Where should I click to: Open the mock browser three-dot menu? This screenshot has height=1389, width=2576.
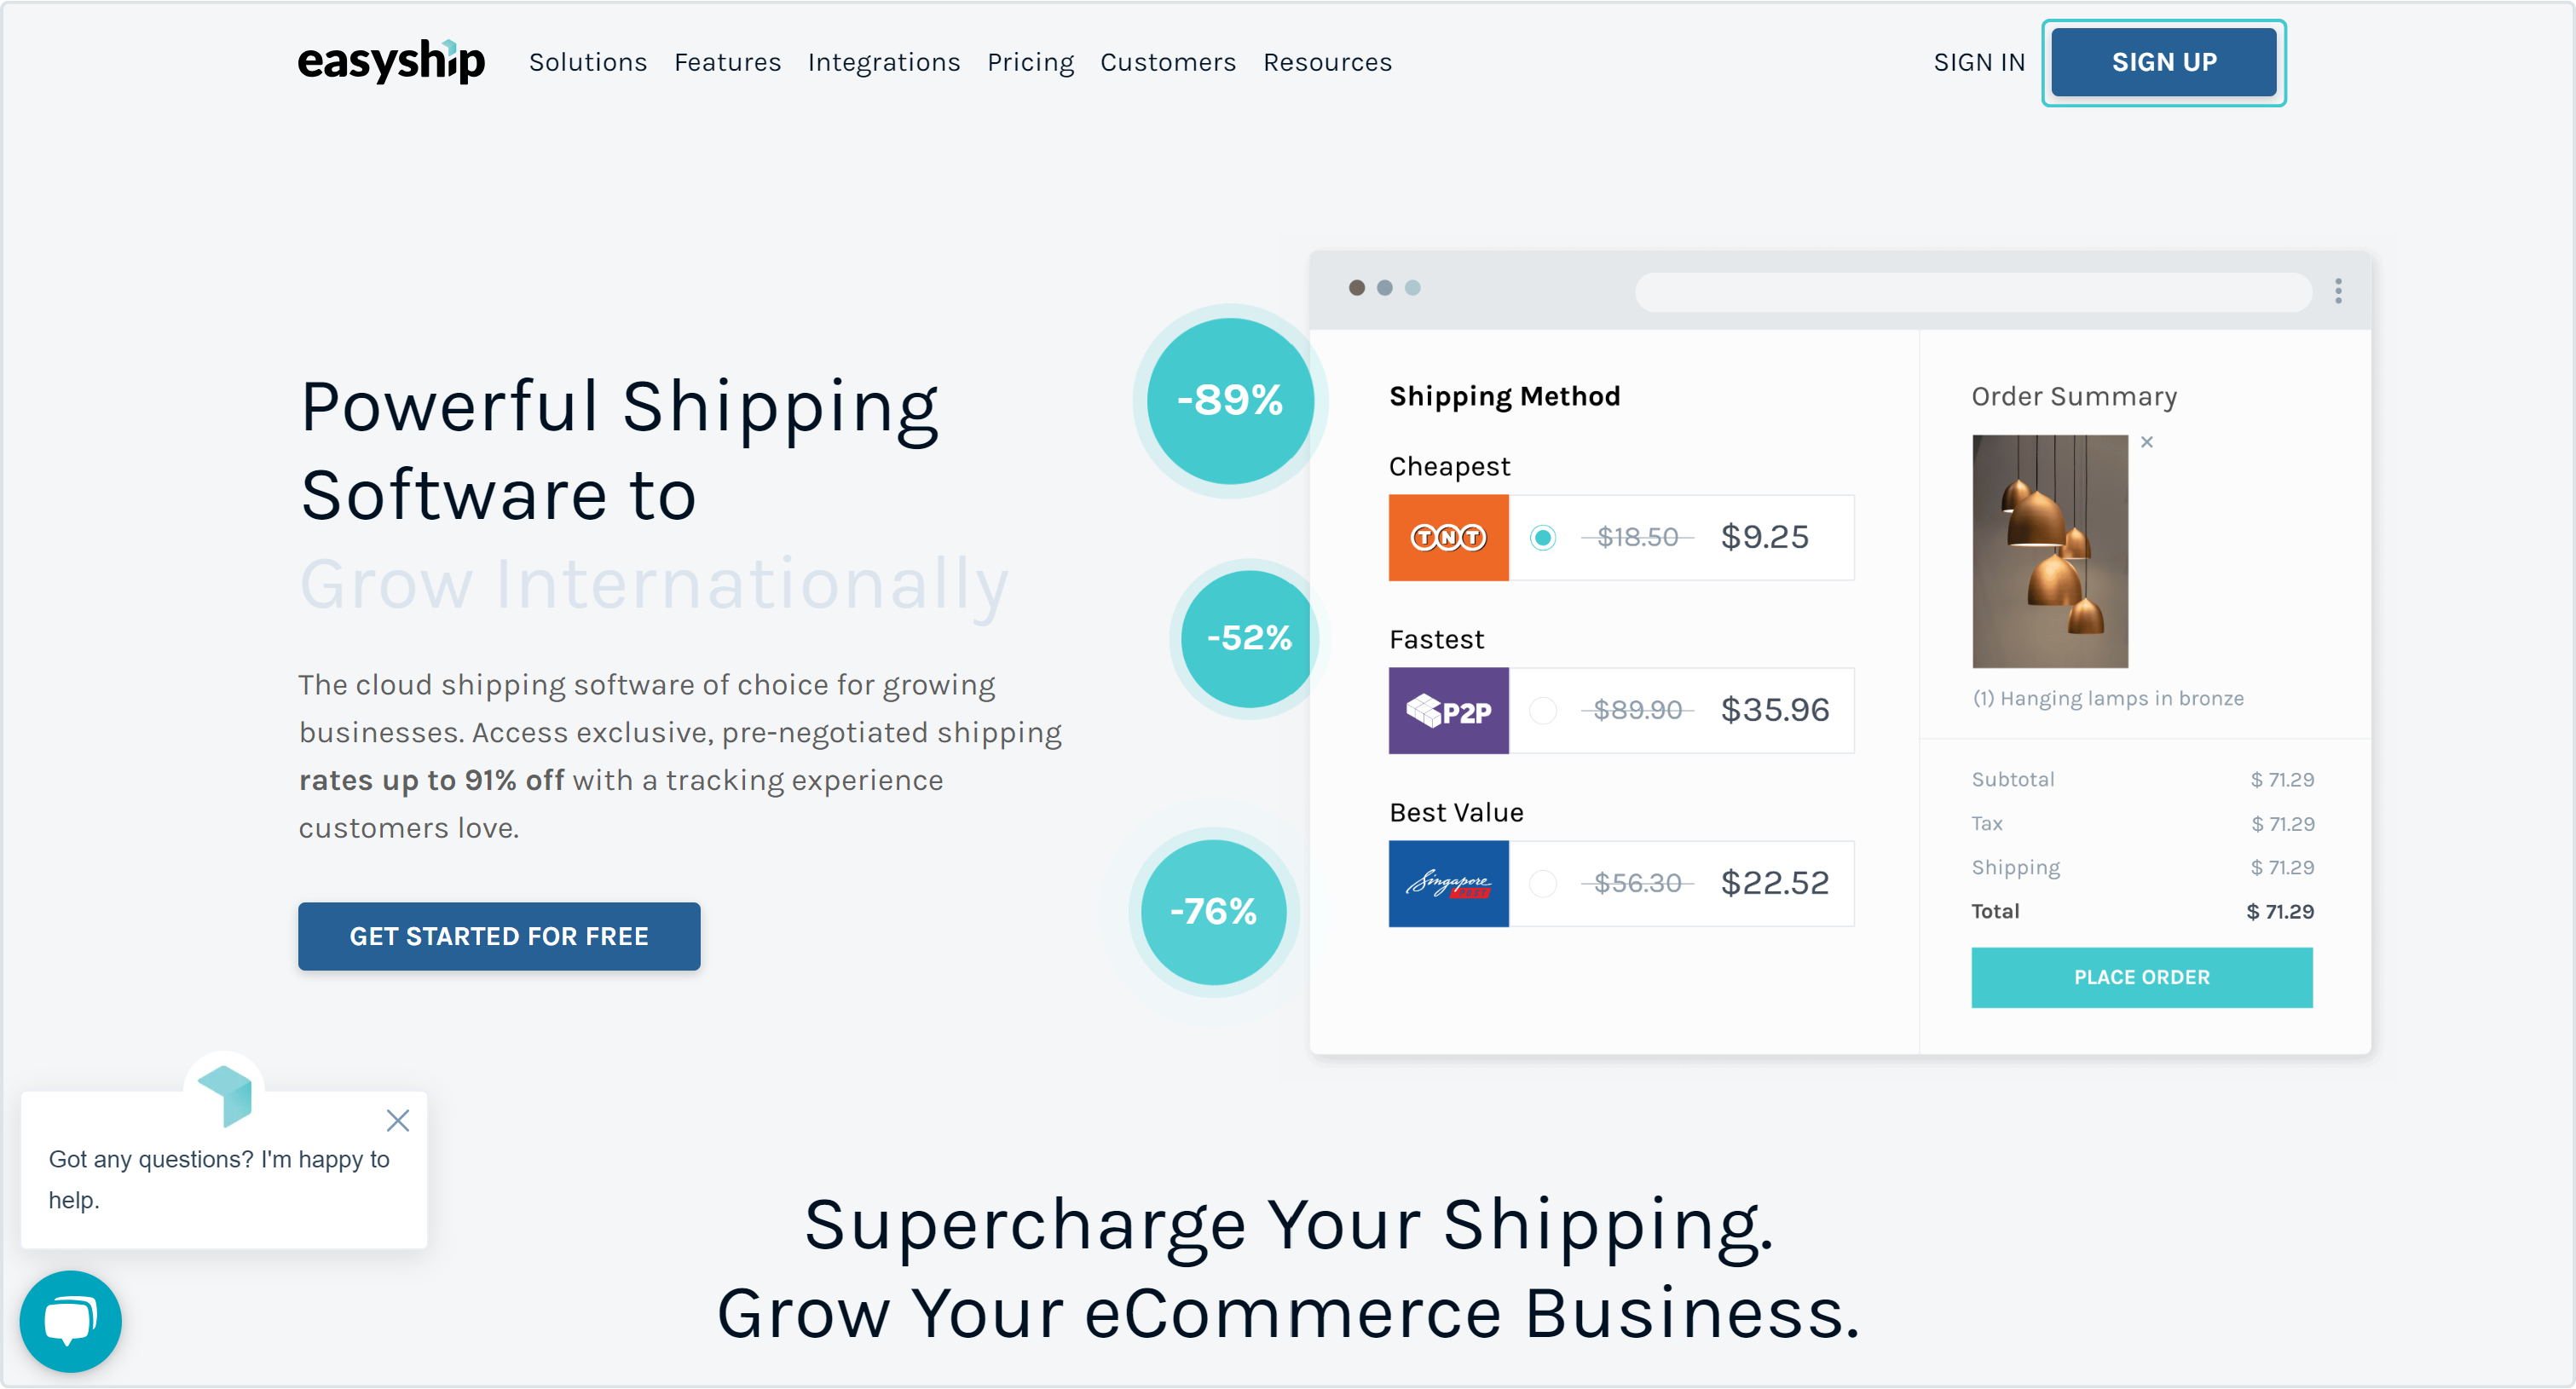coord(2338,291)
